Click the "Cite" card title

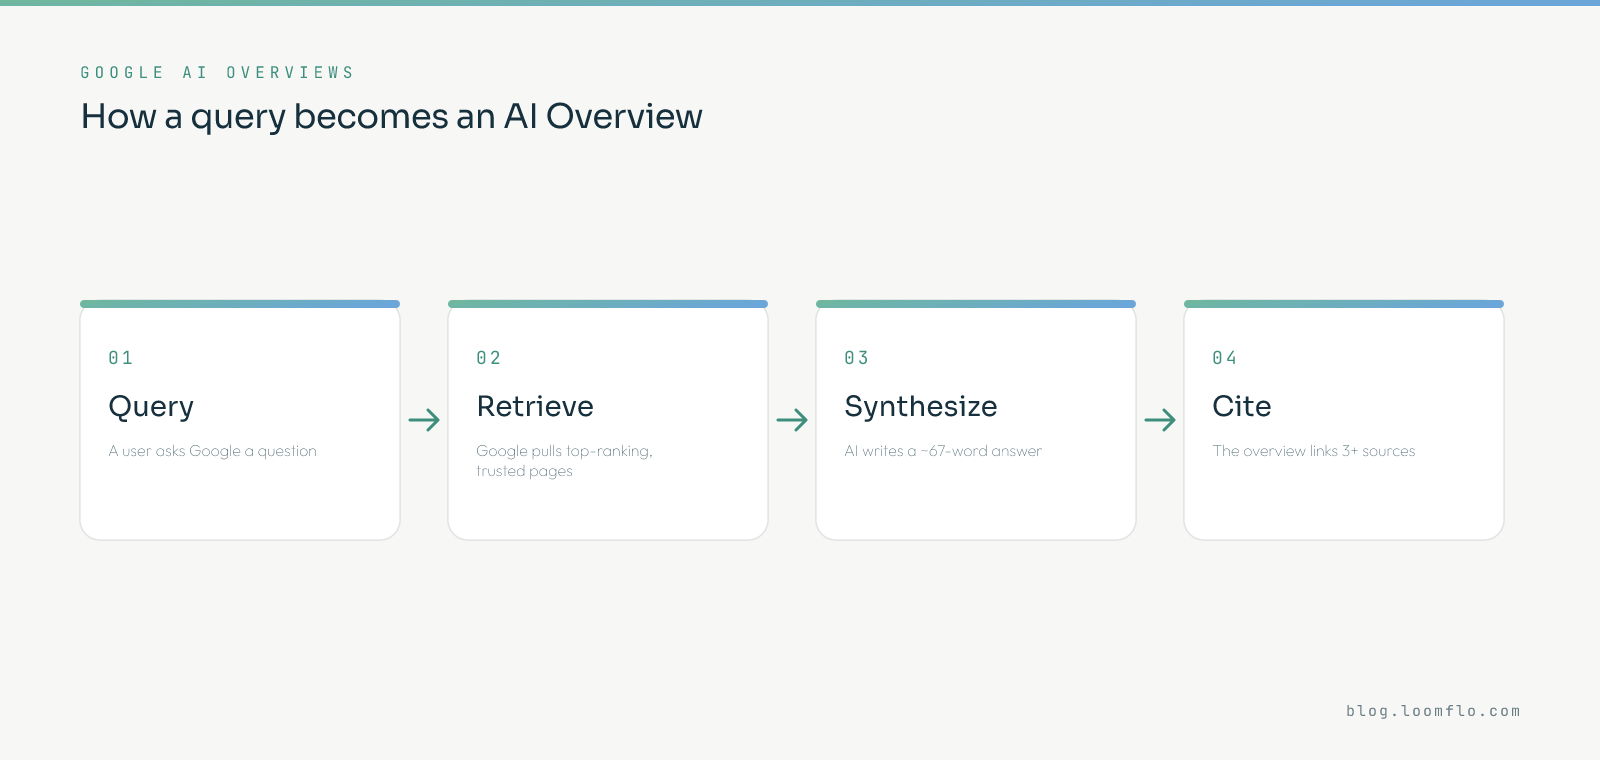click(1242, 406)
